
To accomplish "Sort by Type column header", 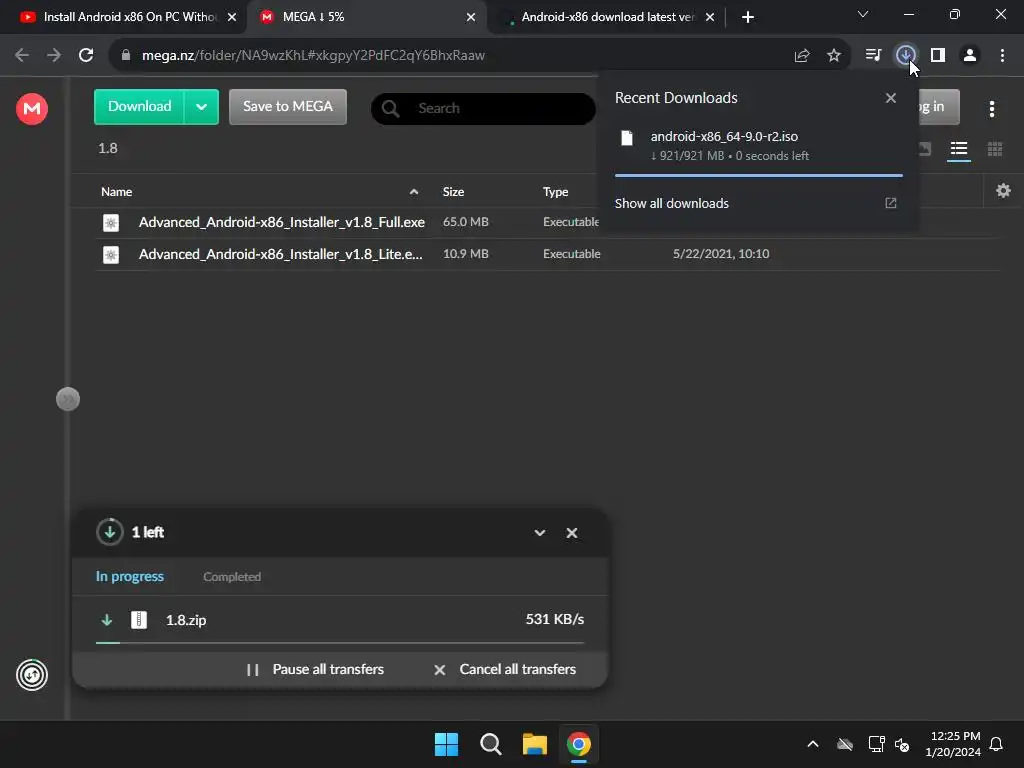I will click(555, 192).
